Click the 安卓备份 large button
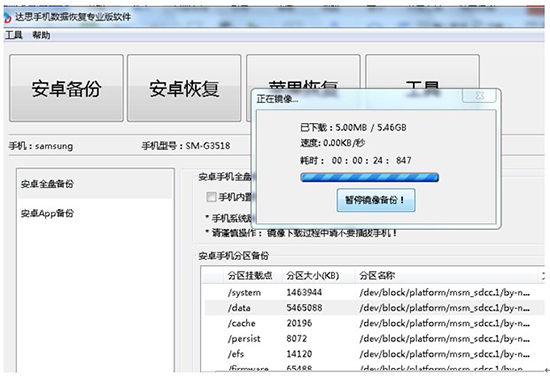 pyautogui.click(x=66, y=88)
